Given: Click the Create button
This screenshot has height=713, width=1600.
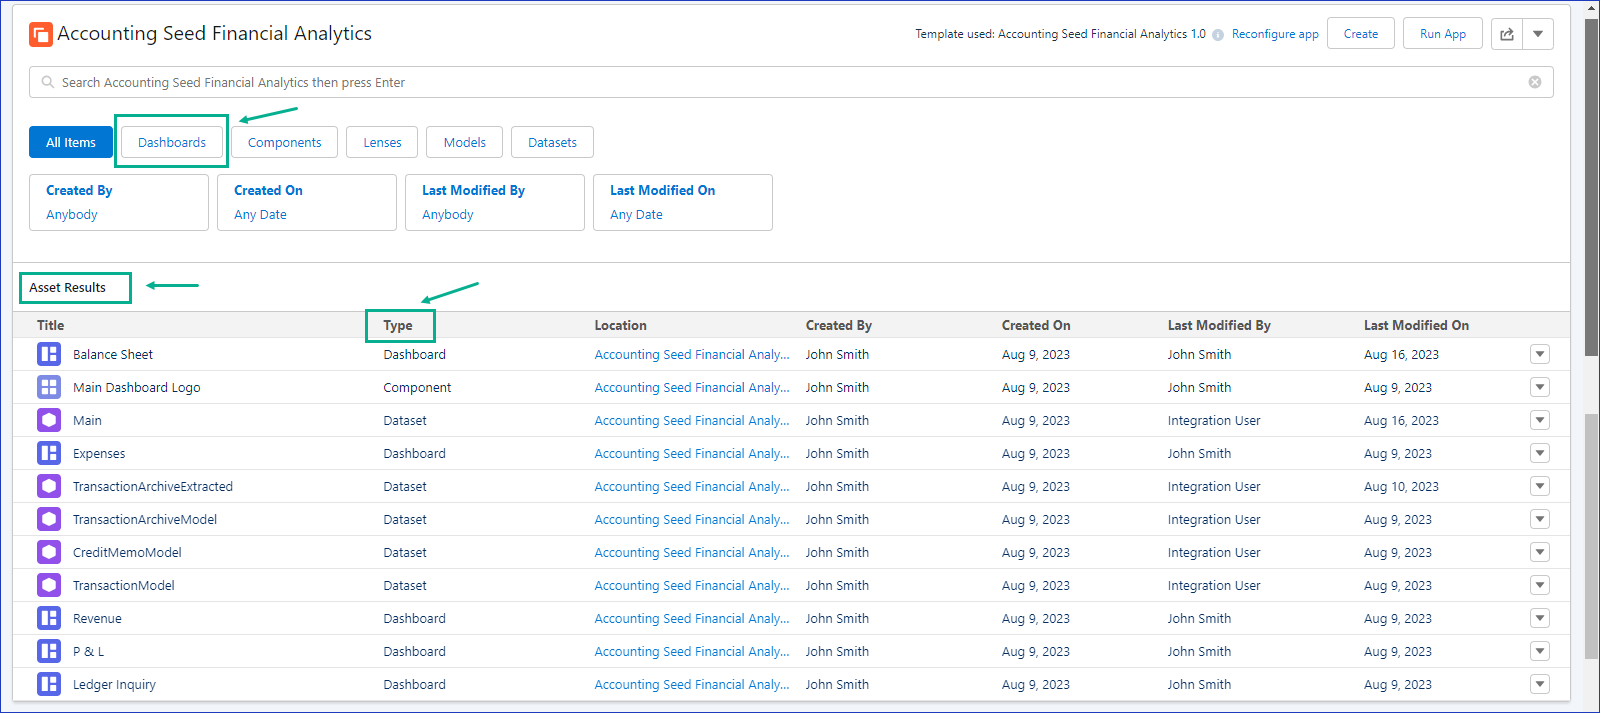Looking at the screenshot, I should pos(1361,34).
